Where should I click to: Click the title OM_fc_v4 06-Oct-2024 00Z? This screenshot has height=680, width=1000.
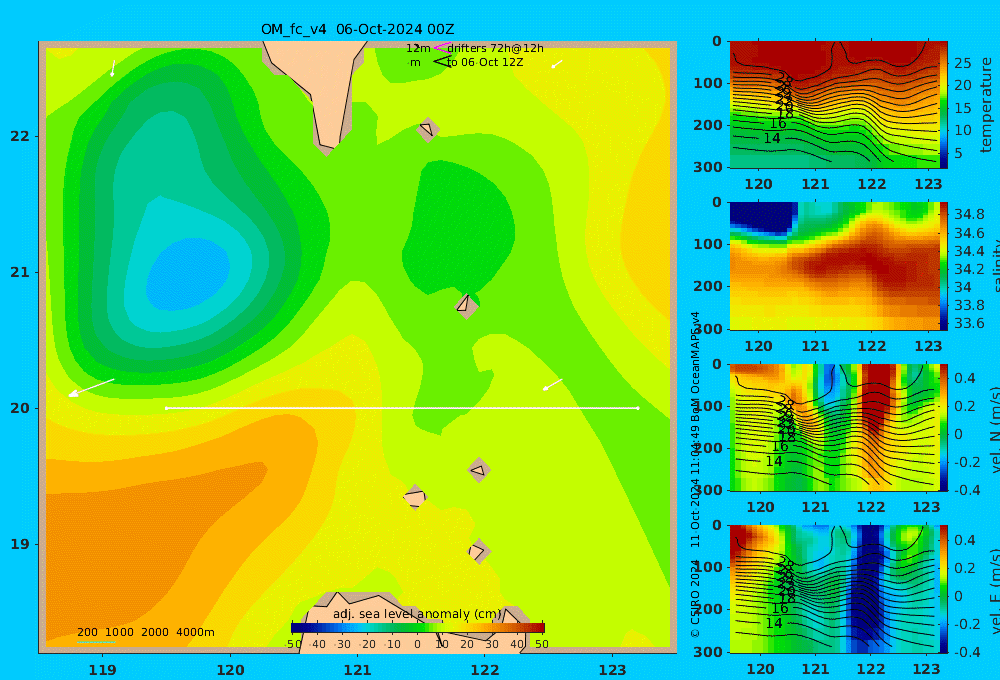pyautogui.click(x=357, y=29)
